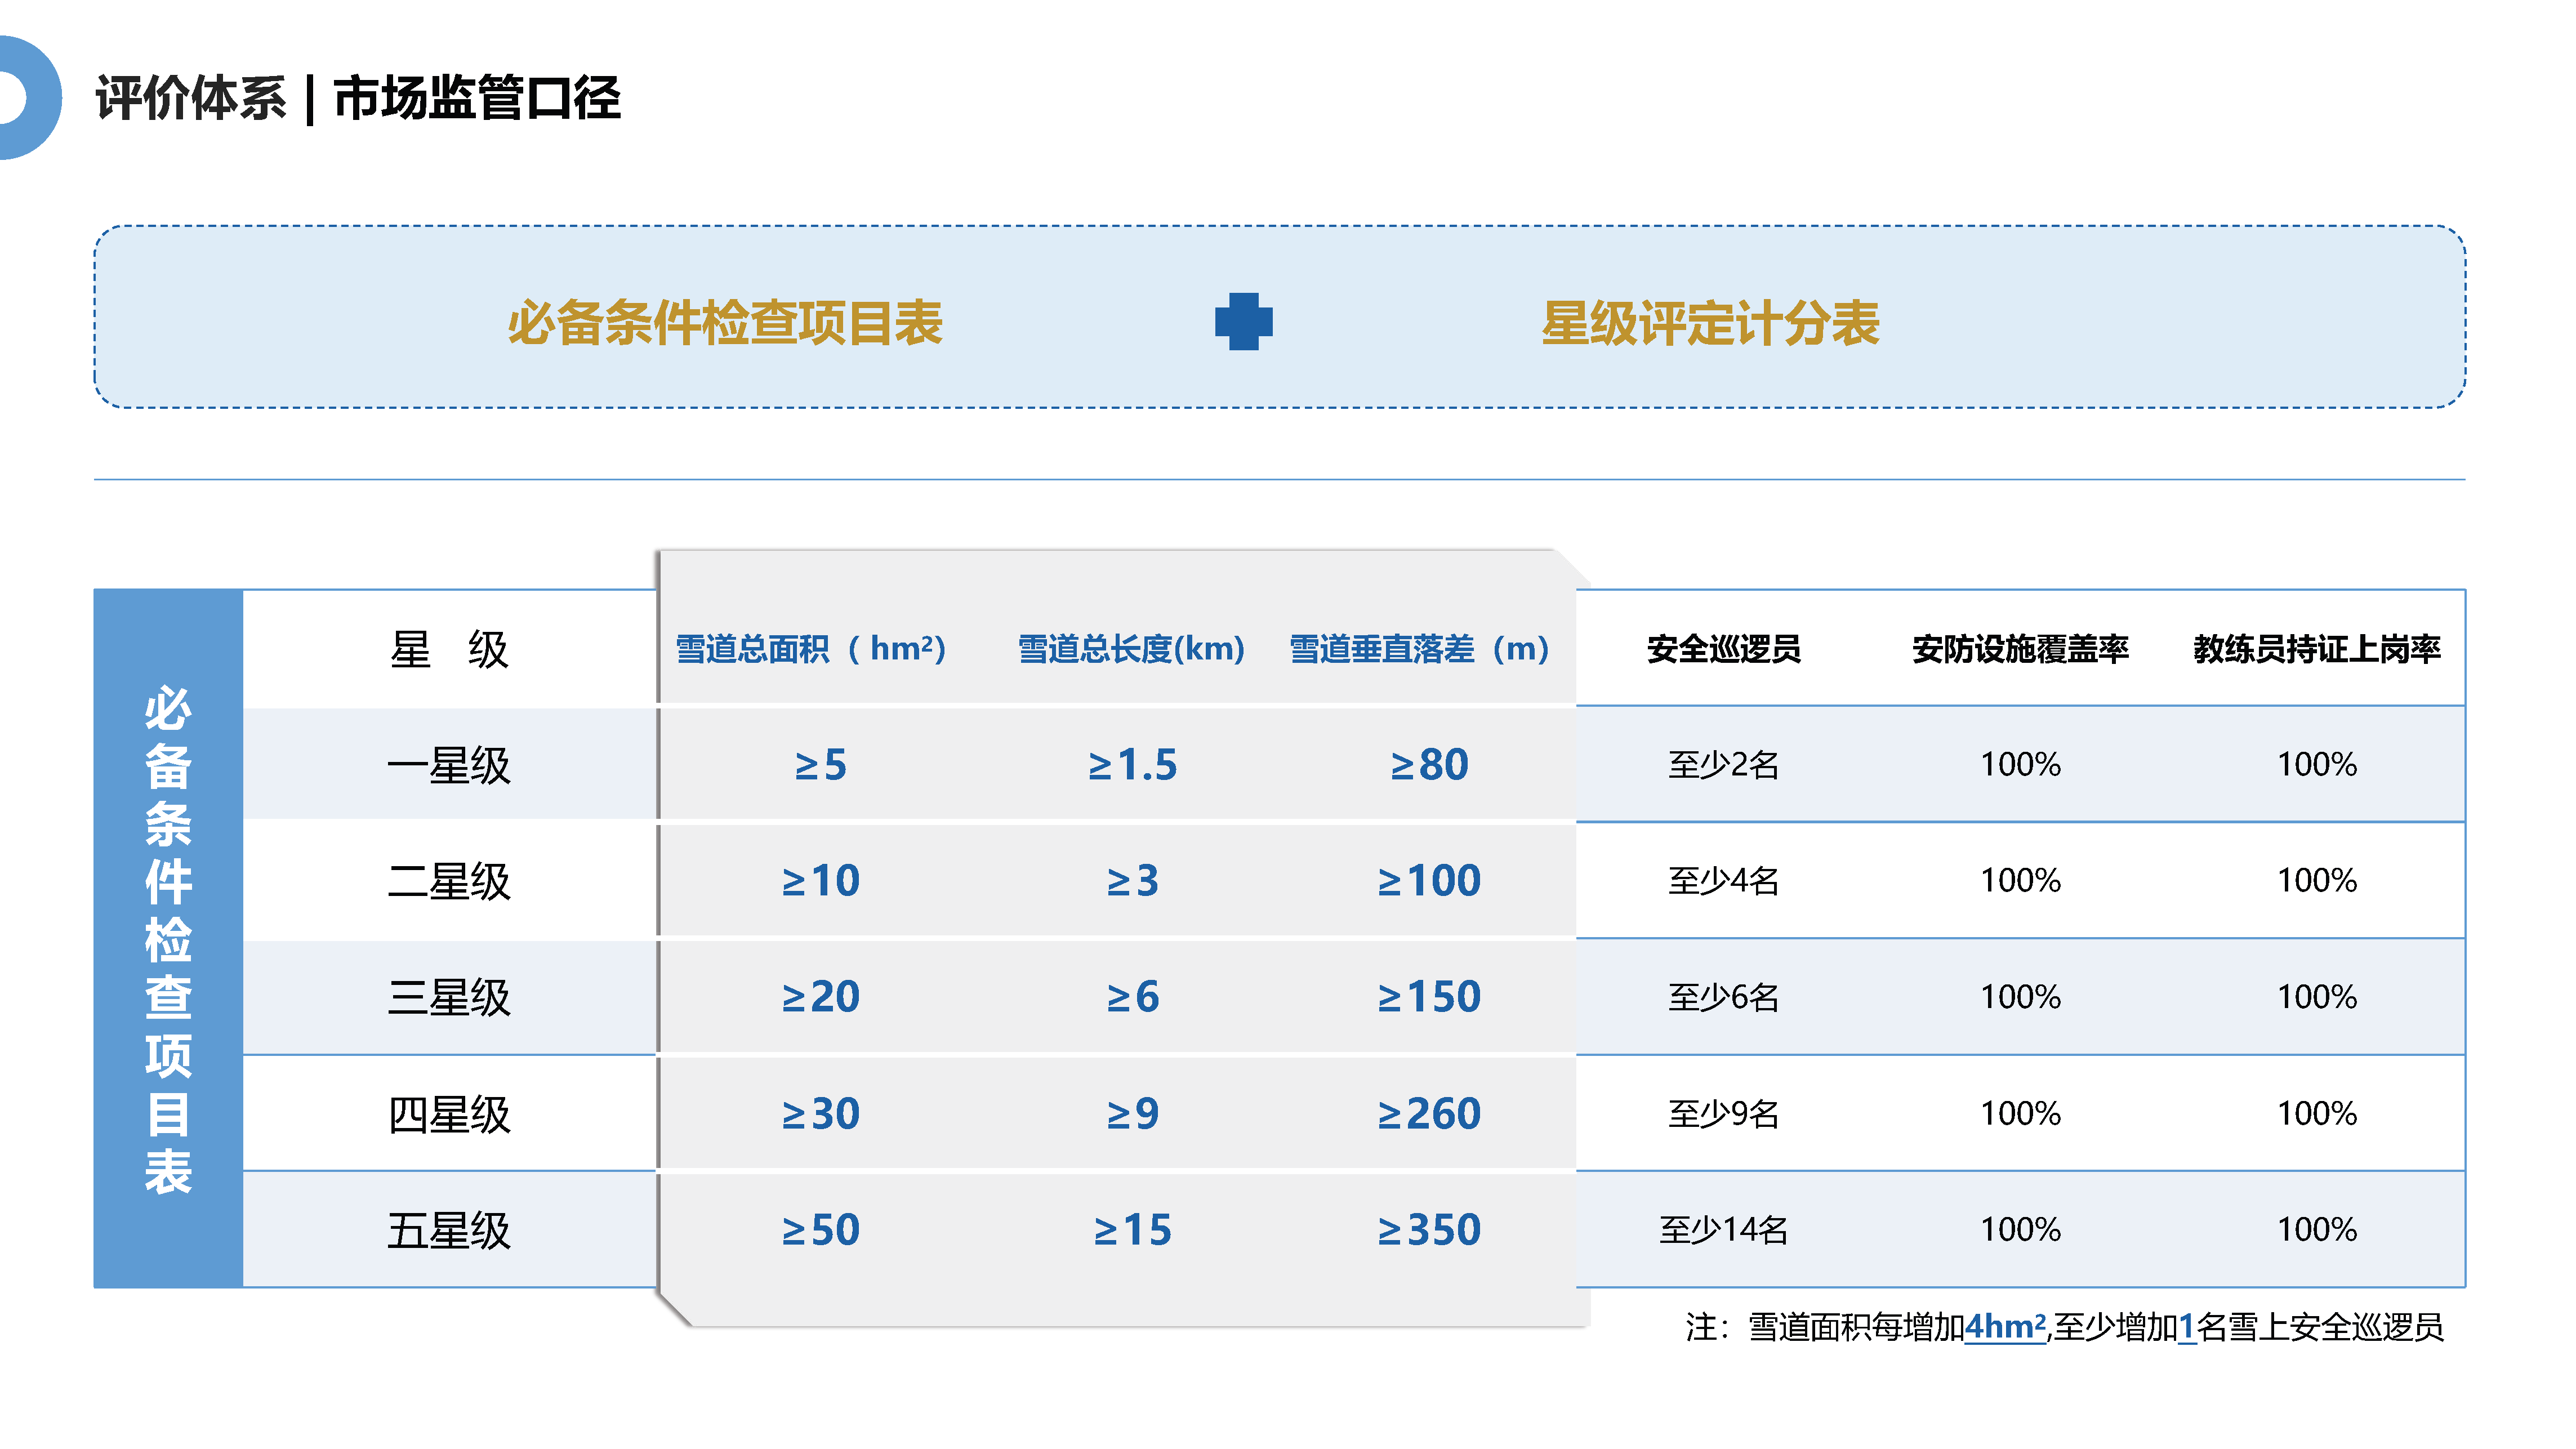Select the slide title 评价体系 | 市场监管口径
The width and height of the screenshot is (2576, 1449).
[x=358, y=98]
